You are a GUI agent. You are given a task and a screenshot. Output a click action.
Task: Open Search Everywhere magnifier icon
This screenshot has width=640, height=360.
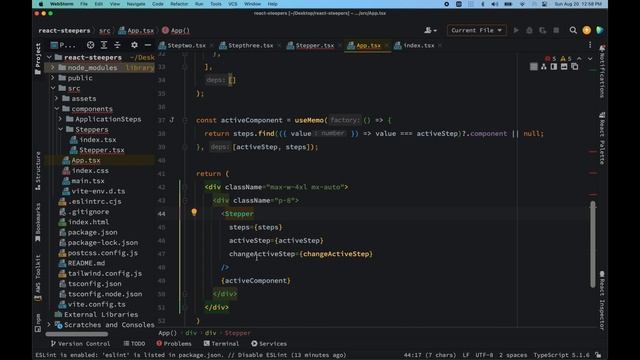pos(573,30)
